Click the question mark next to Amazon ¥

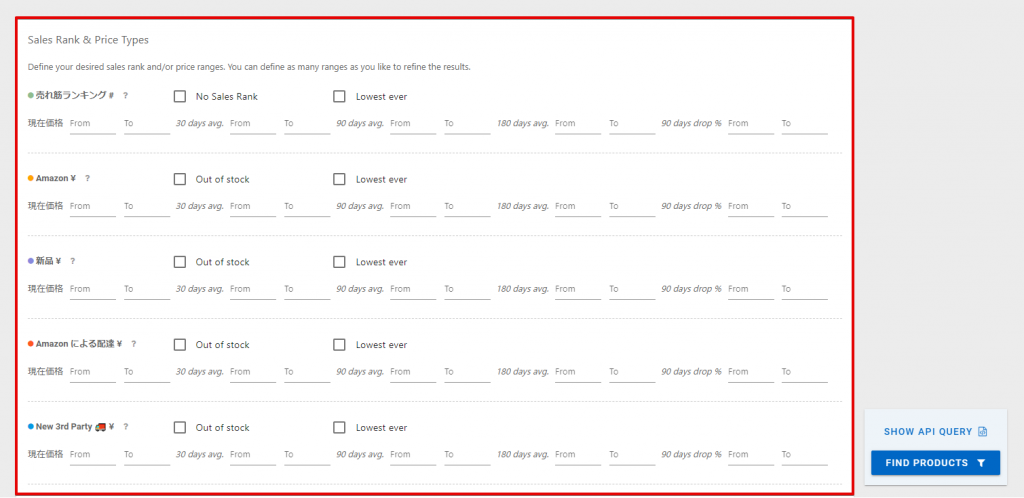[88, 179]
